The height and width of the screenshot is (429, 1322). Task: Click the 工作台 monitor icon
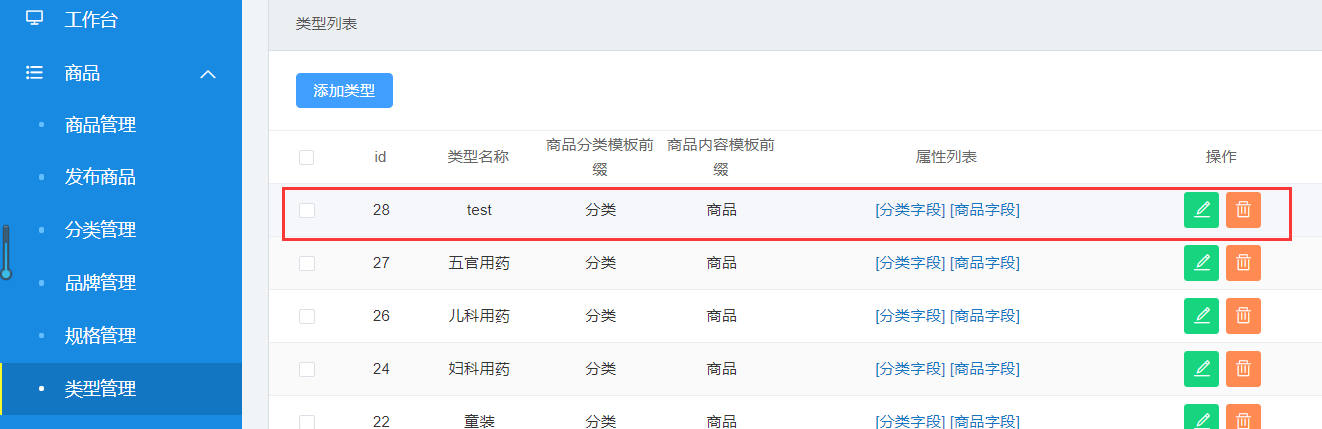[x=35, y=18]
